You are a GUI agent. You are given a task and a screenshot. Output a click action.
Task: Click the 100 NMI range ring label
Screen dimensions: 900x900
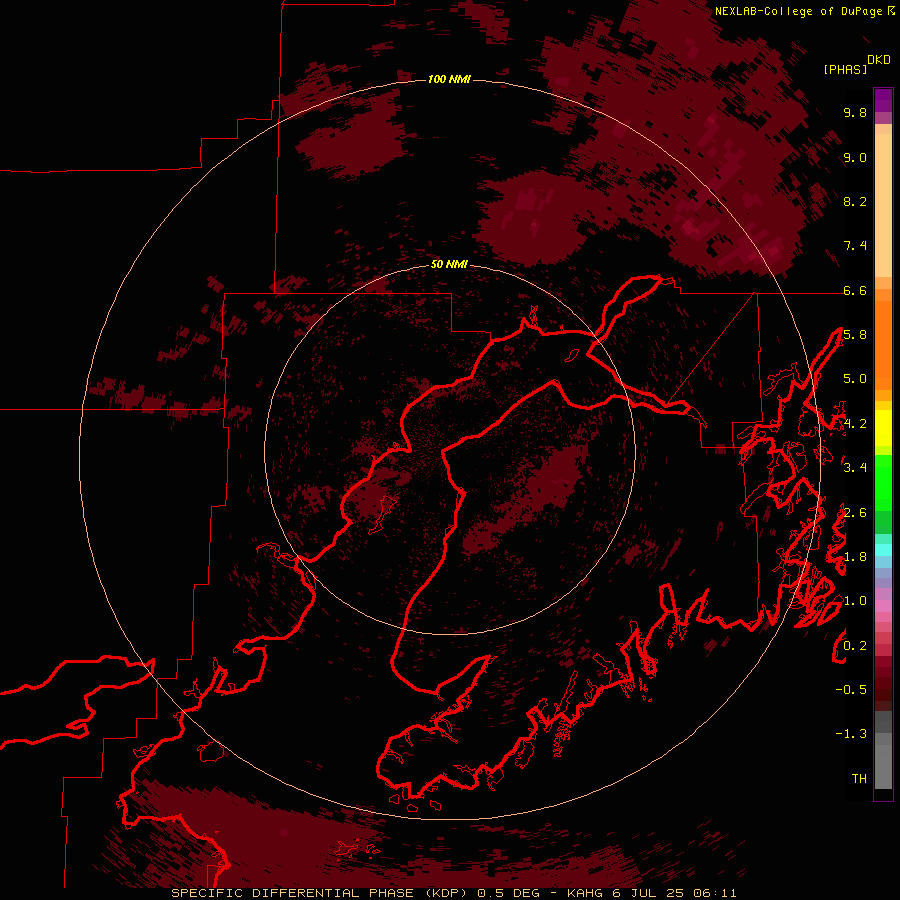(449, 79)
